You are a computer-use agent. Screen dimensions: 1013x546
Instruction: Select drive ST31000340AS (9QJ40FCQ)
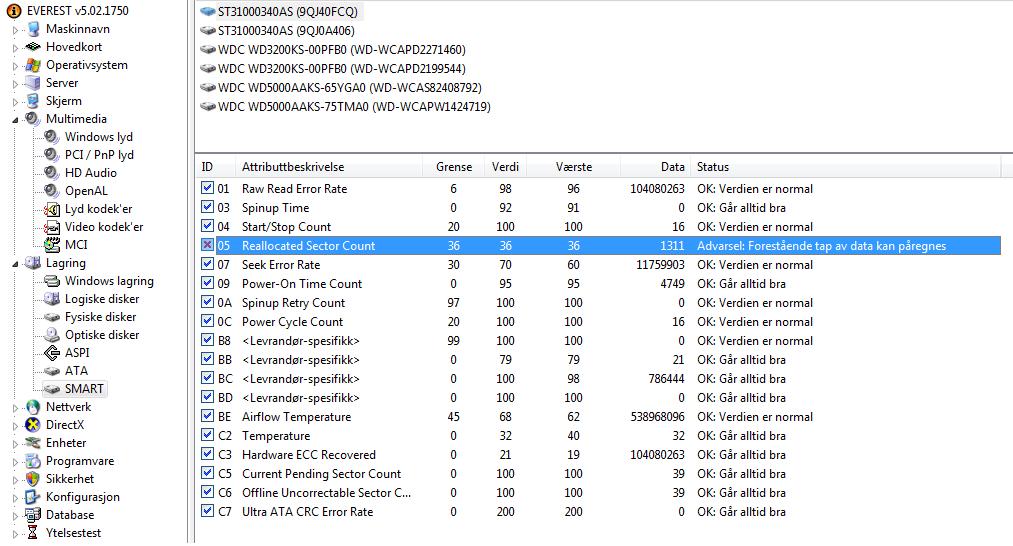point(287,12)
